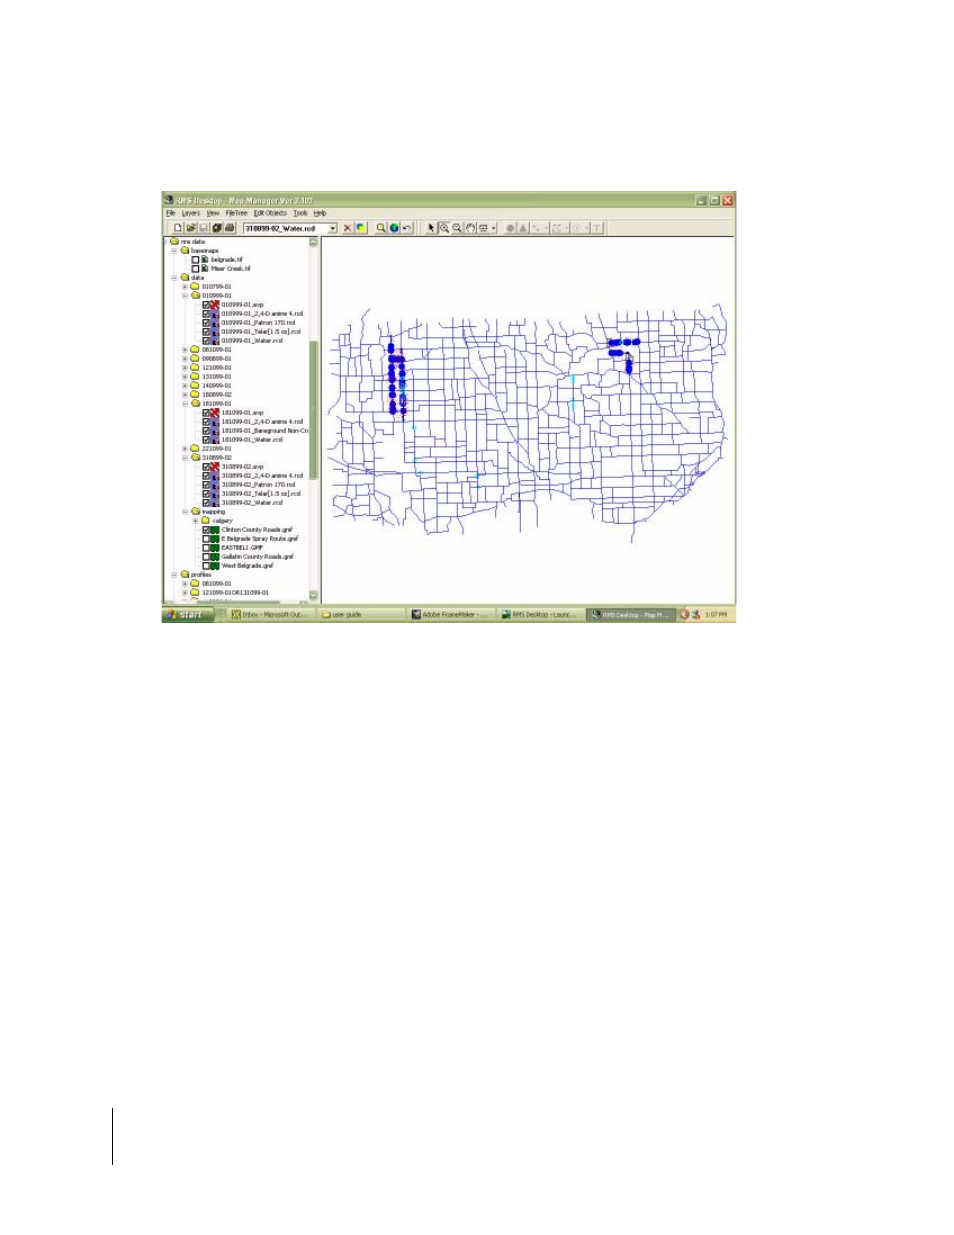The width and height of the screenshot is (954, 1235).
Task: Click the globe full extent icon
Action: (394, 228)
